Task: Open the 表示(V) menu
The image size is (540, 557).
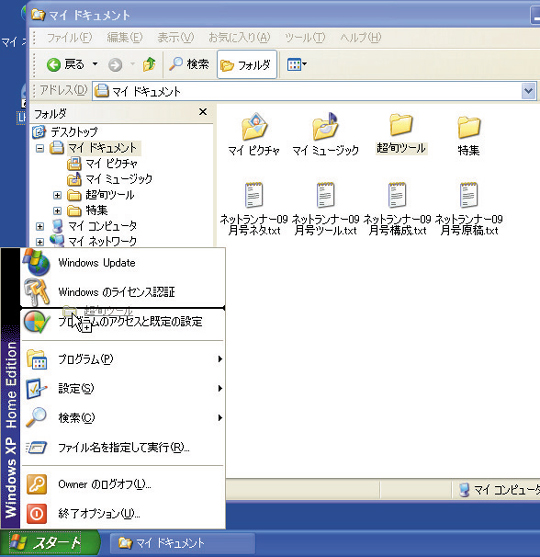Action: pyautogui.click(x=176, y=37)
